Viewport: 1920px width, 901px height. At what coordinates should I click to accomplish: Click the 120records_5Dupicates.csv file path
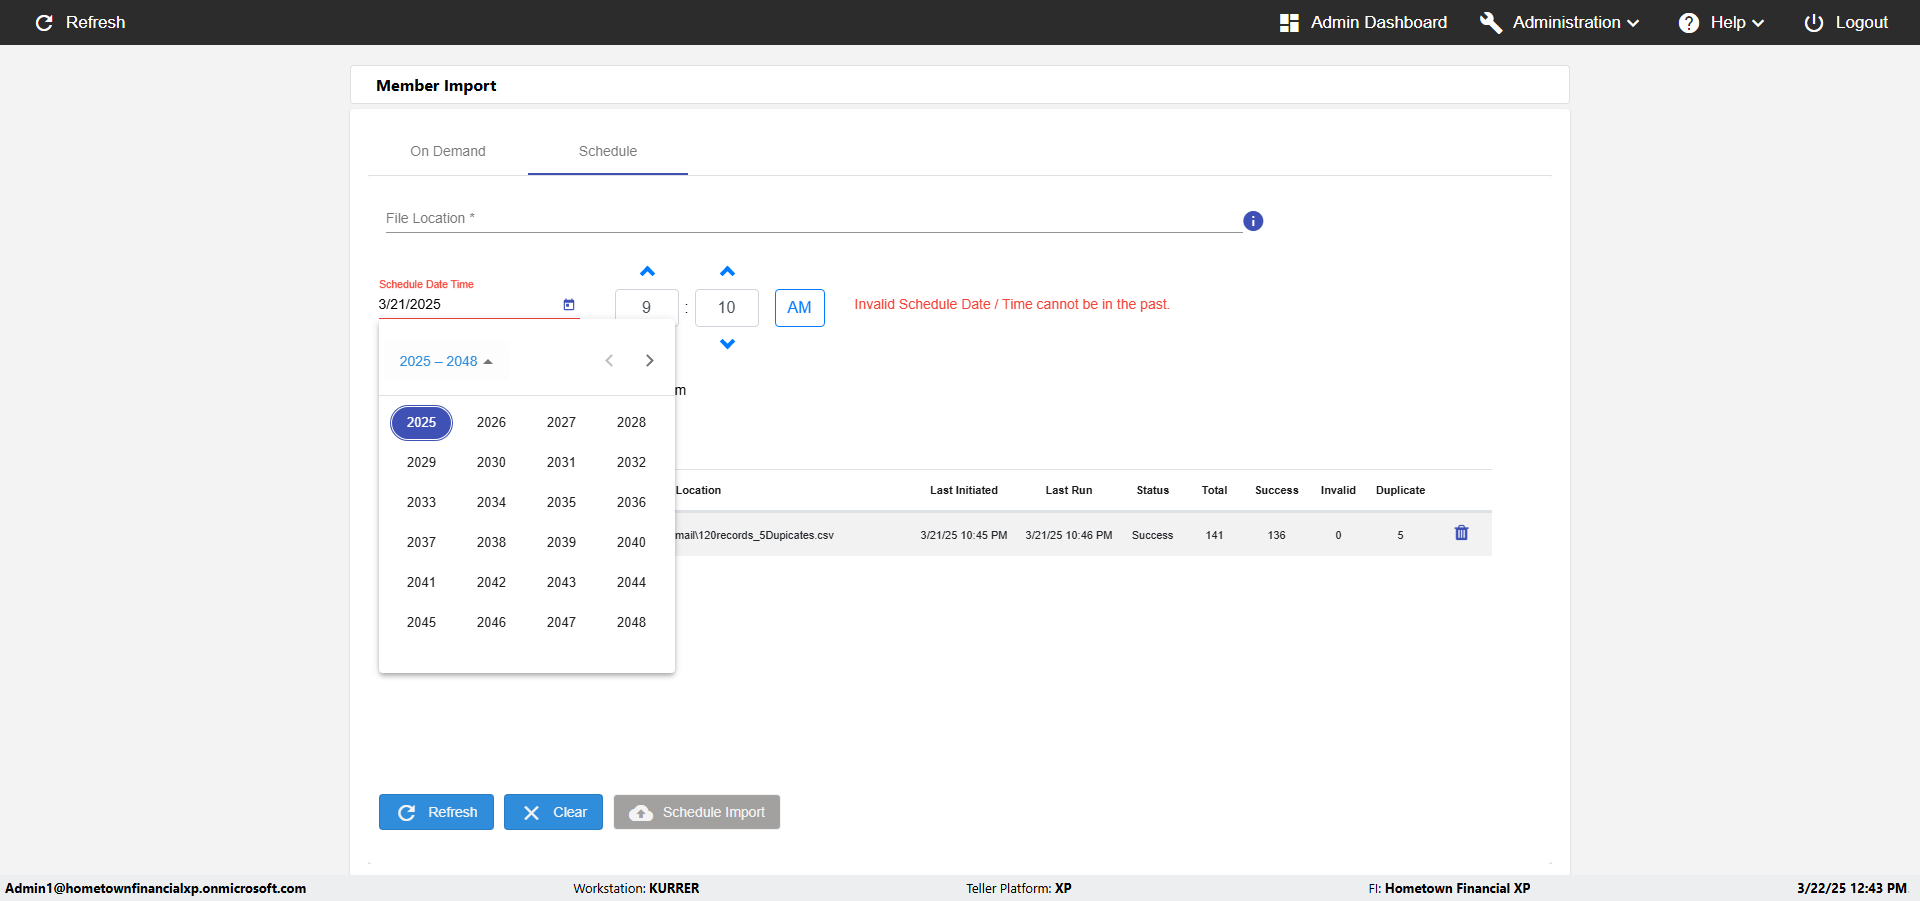pos(755,535)
